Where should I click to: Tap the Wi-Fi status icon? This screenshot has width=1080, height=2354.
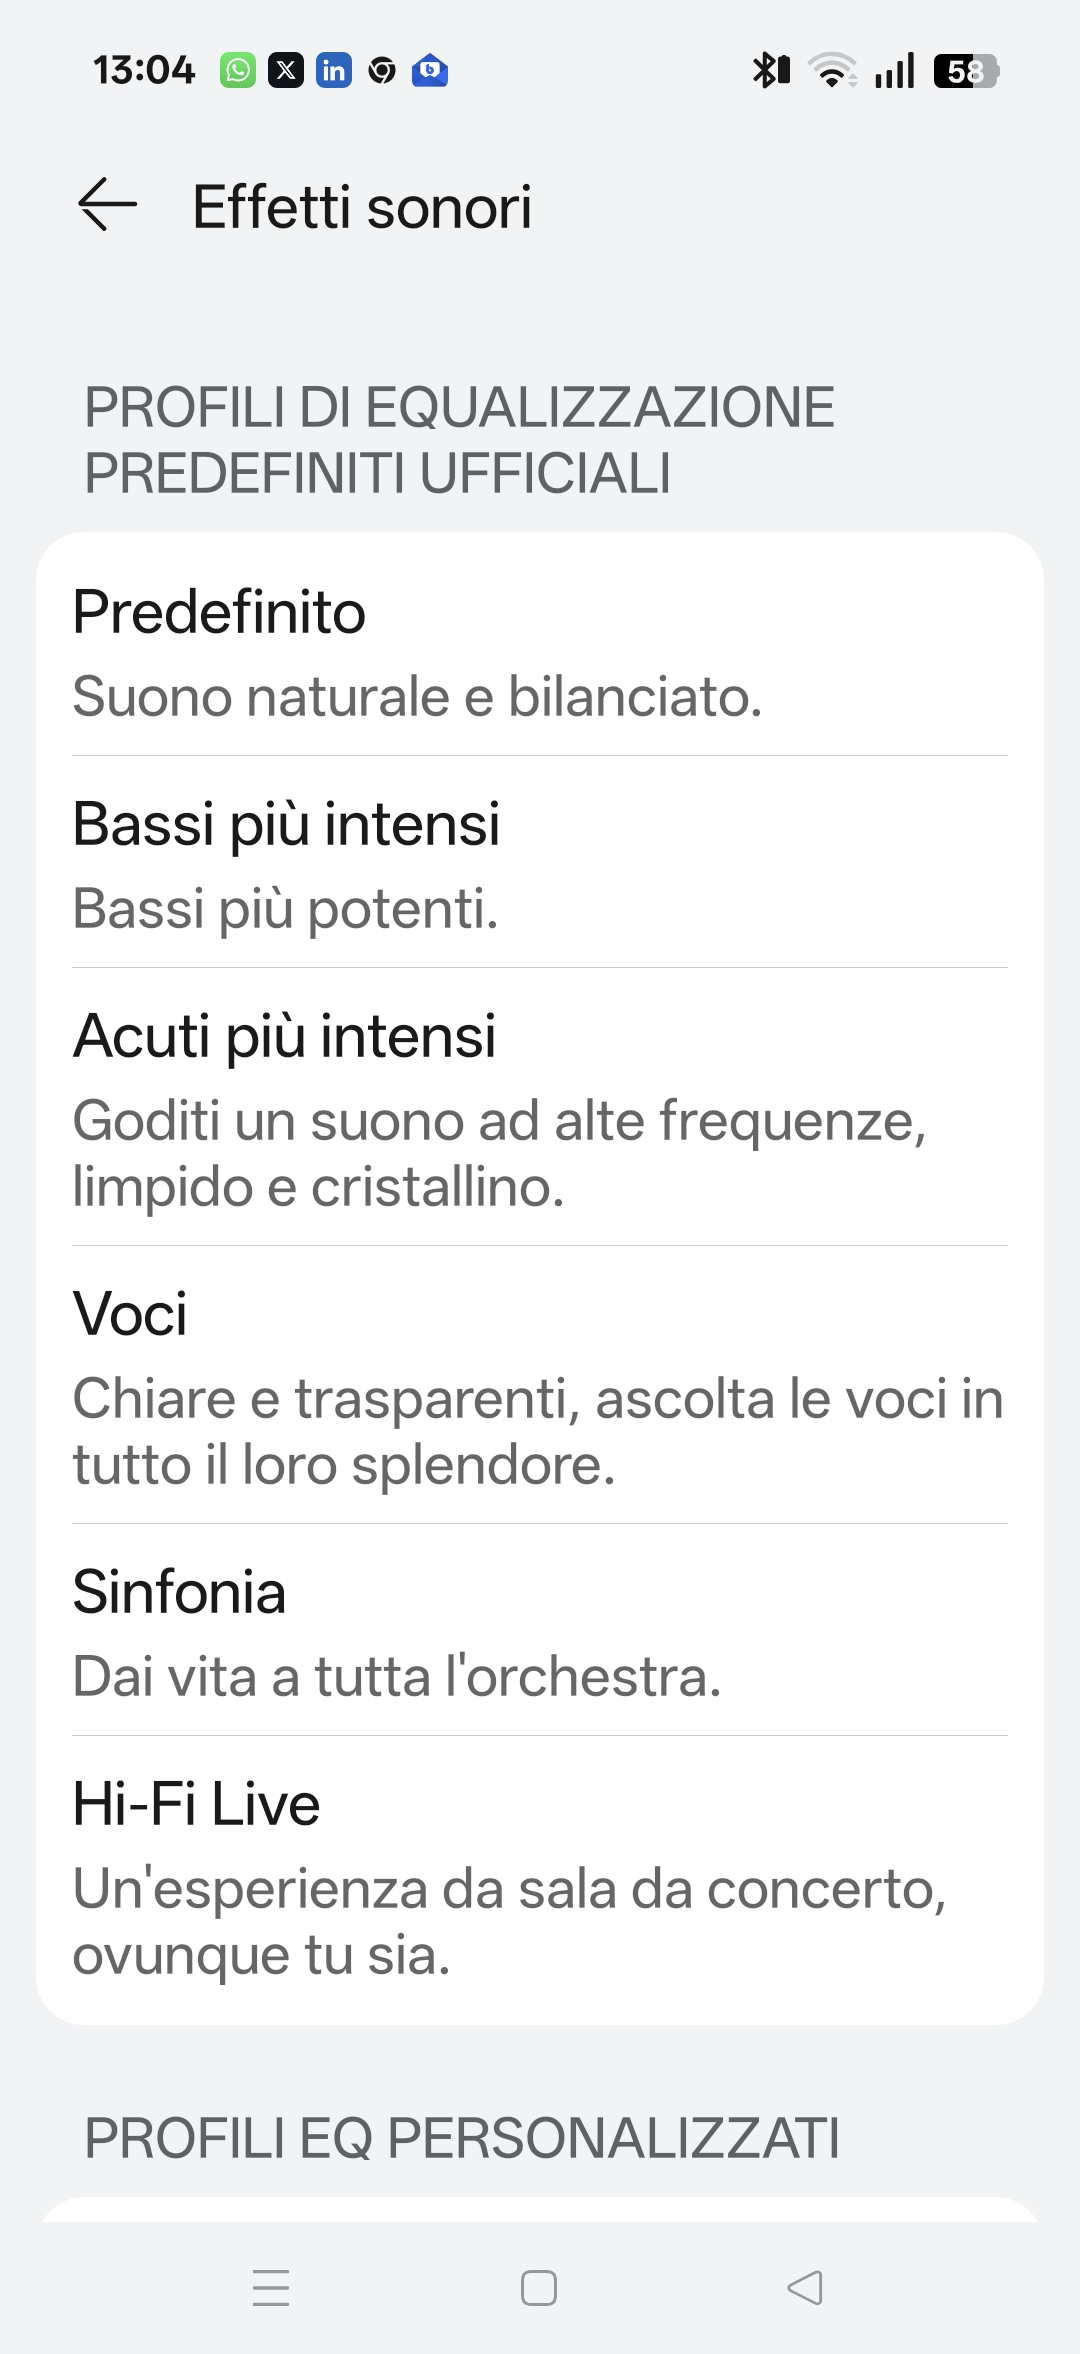coord(832,70)
